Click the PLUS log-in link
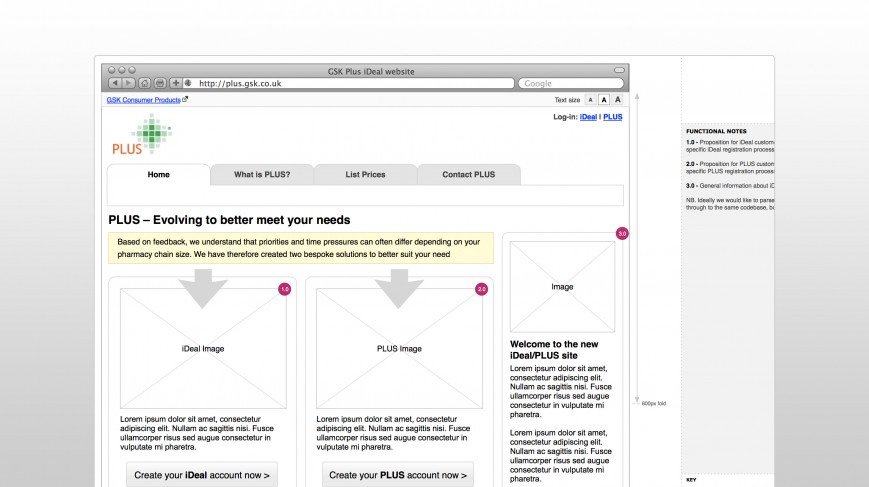Screen dimensions: 869x487 612,117
